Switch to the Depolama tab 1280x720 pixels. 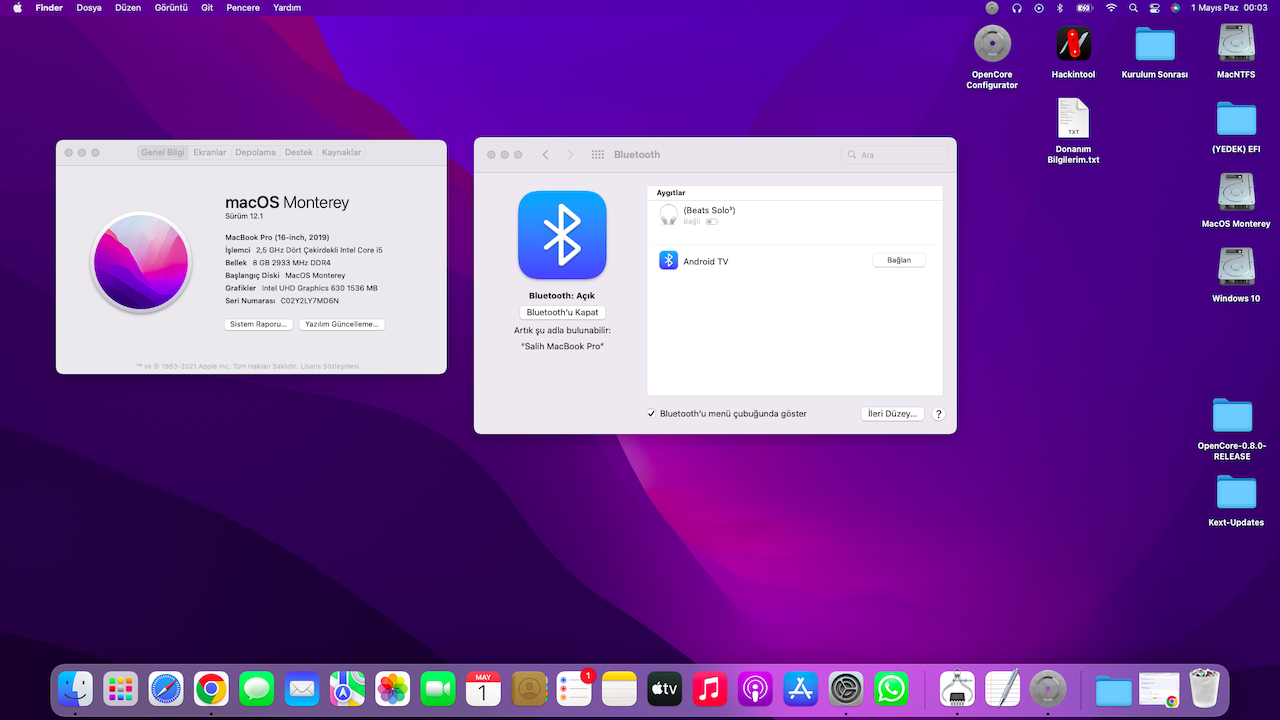click(255, 153)
